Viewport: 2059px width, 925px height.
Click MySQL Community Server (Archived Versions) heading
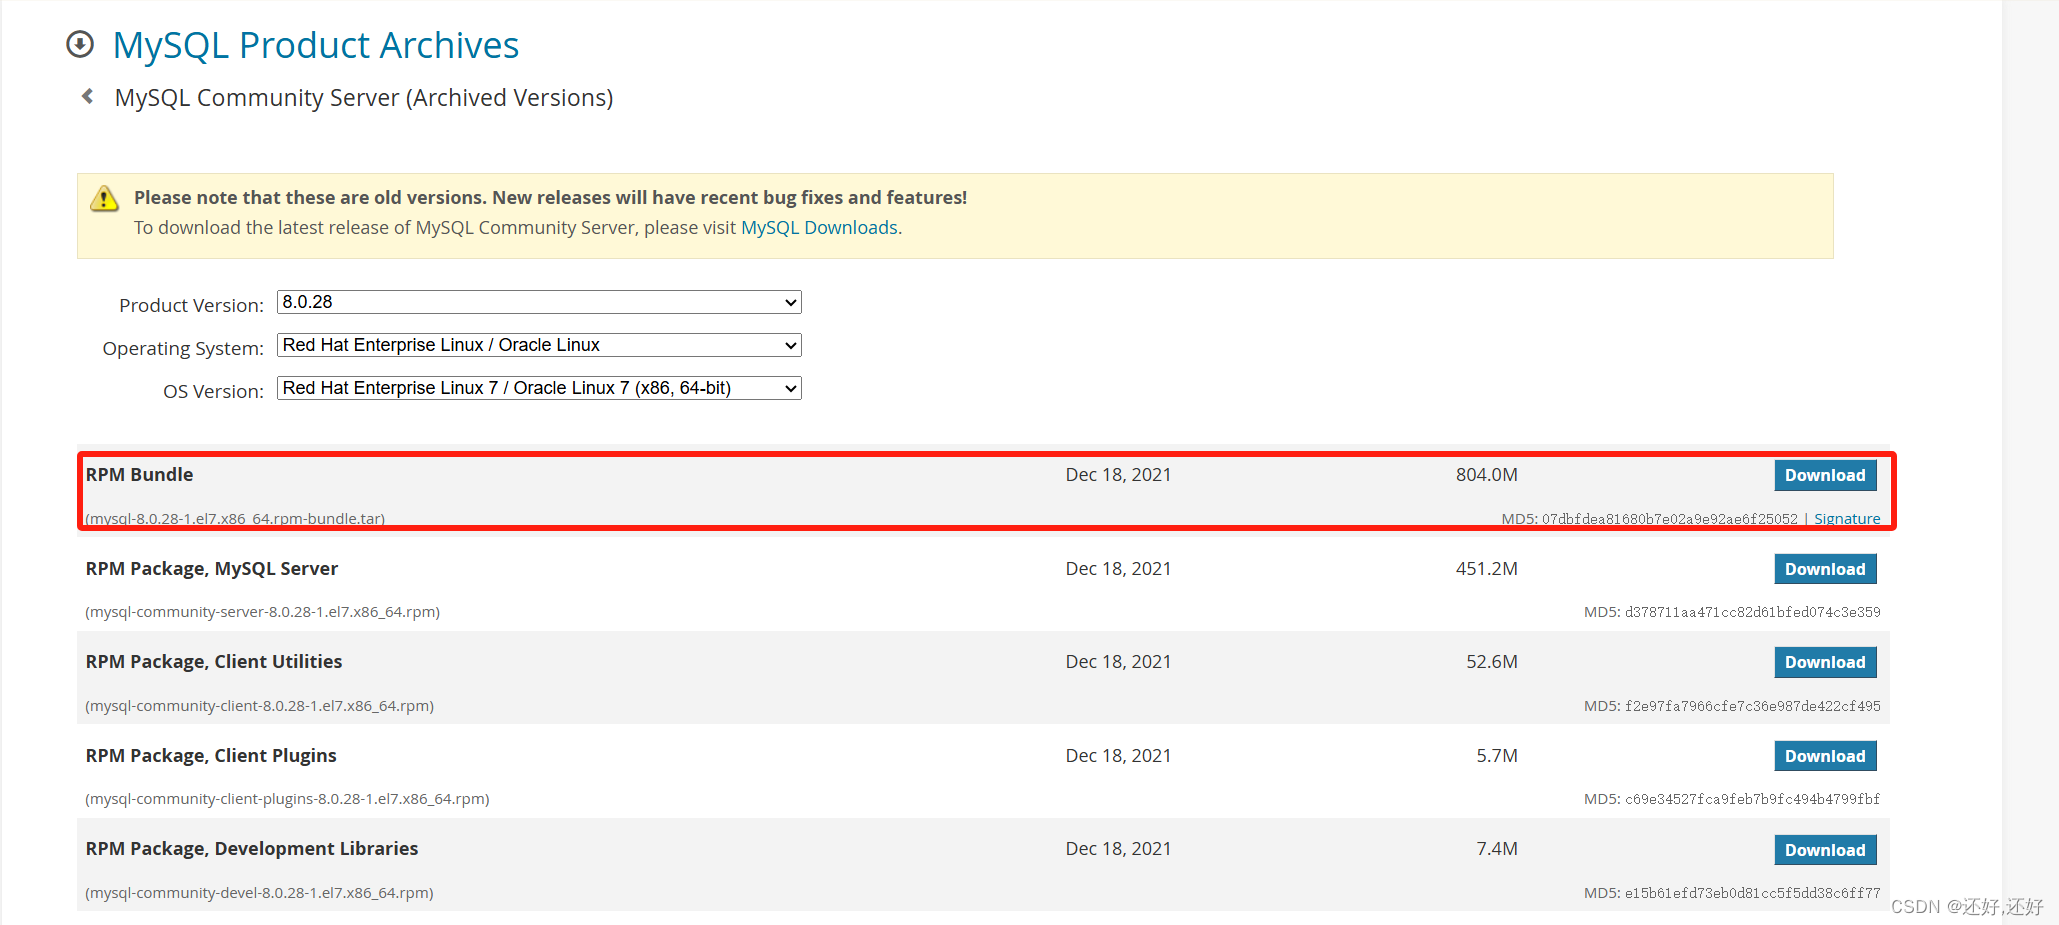click(x=364, y=98)
